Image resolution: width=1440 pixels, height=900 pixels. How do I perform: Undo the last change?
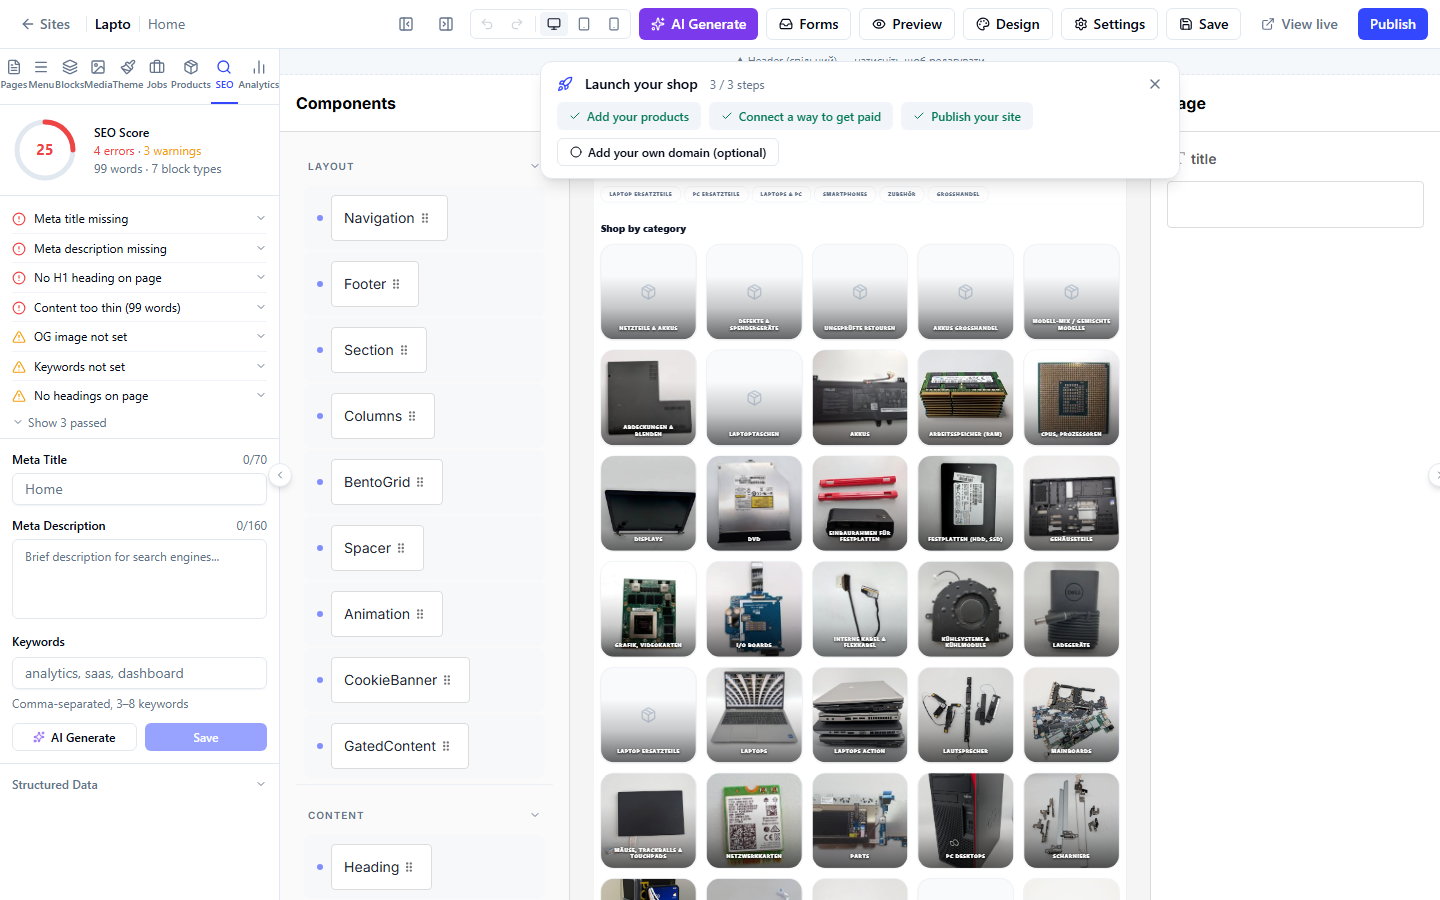coord(487,24)
